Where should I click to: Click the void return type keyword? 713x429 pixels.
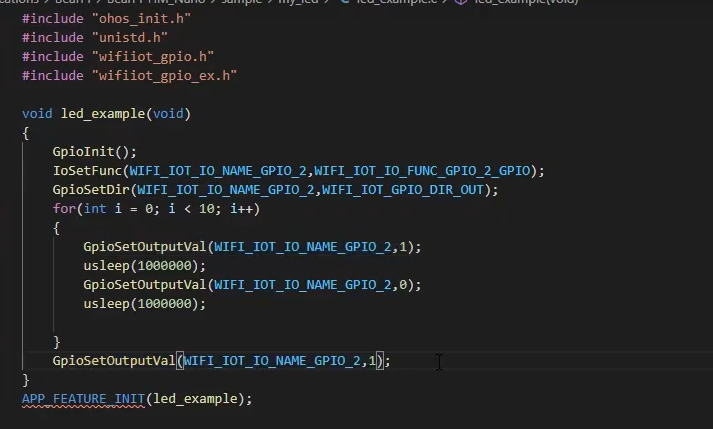(37, 113)
